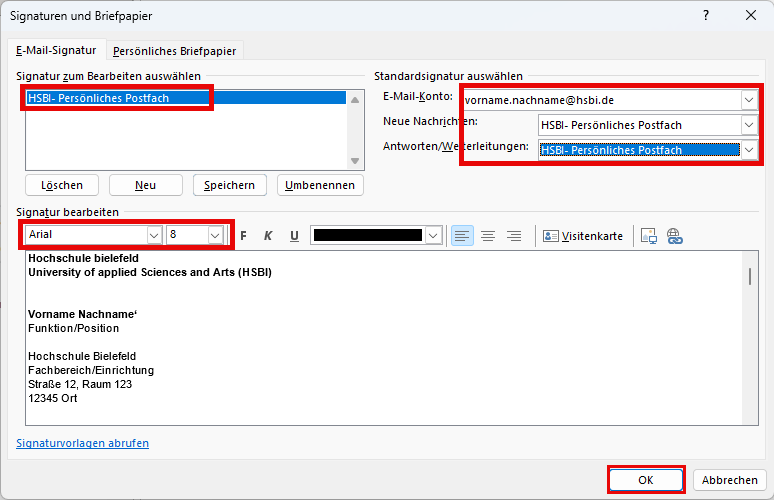Close the Signaturen und Briefpapier dialog

click(751, 15)
